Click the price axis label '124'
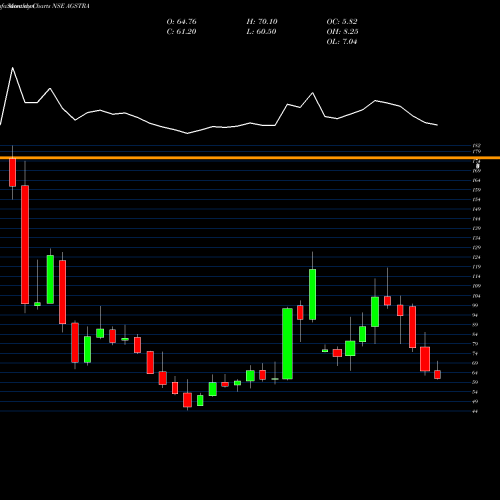Image resolution: width=500 pixels, height=500 pixels. click(477, 257)
